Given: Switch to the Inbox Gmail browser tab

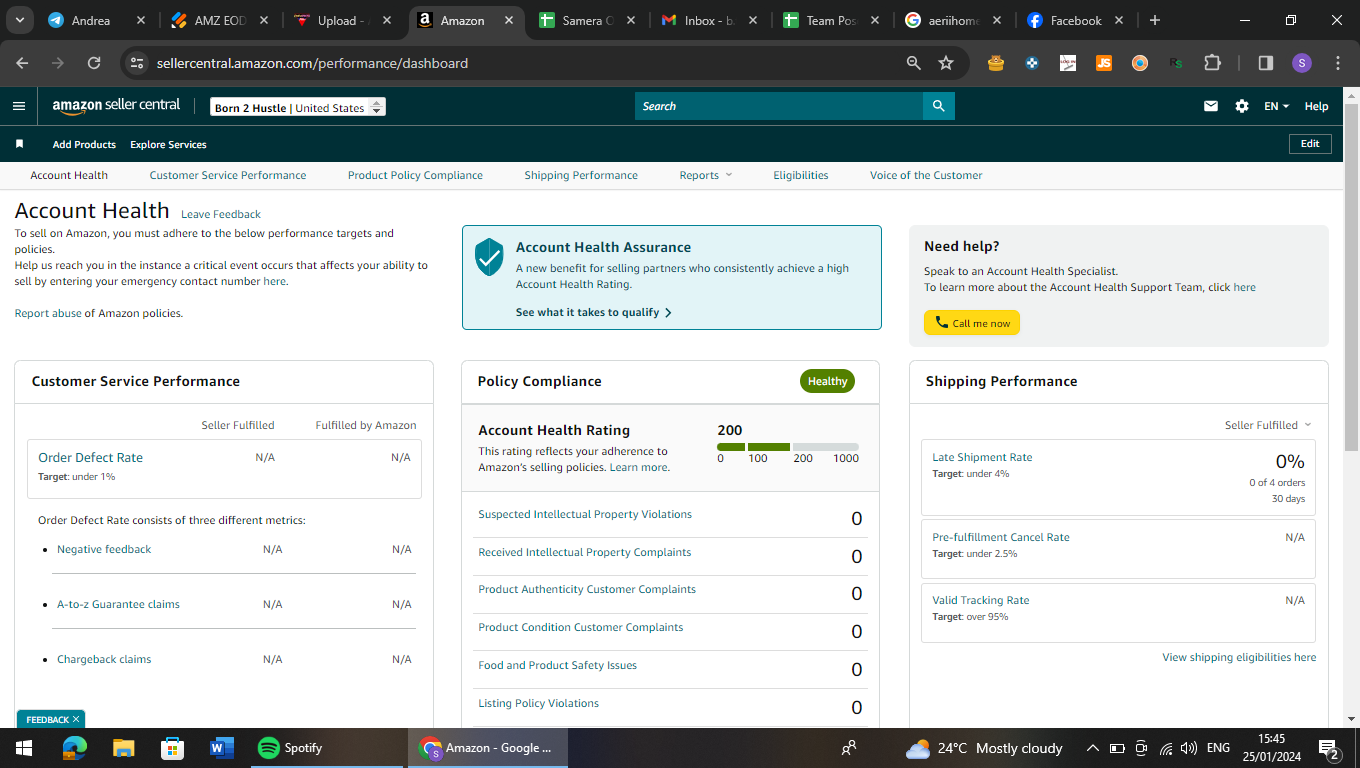Looking at the screenshot, I should (x=711, y=20).
